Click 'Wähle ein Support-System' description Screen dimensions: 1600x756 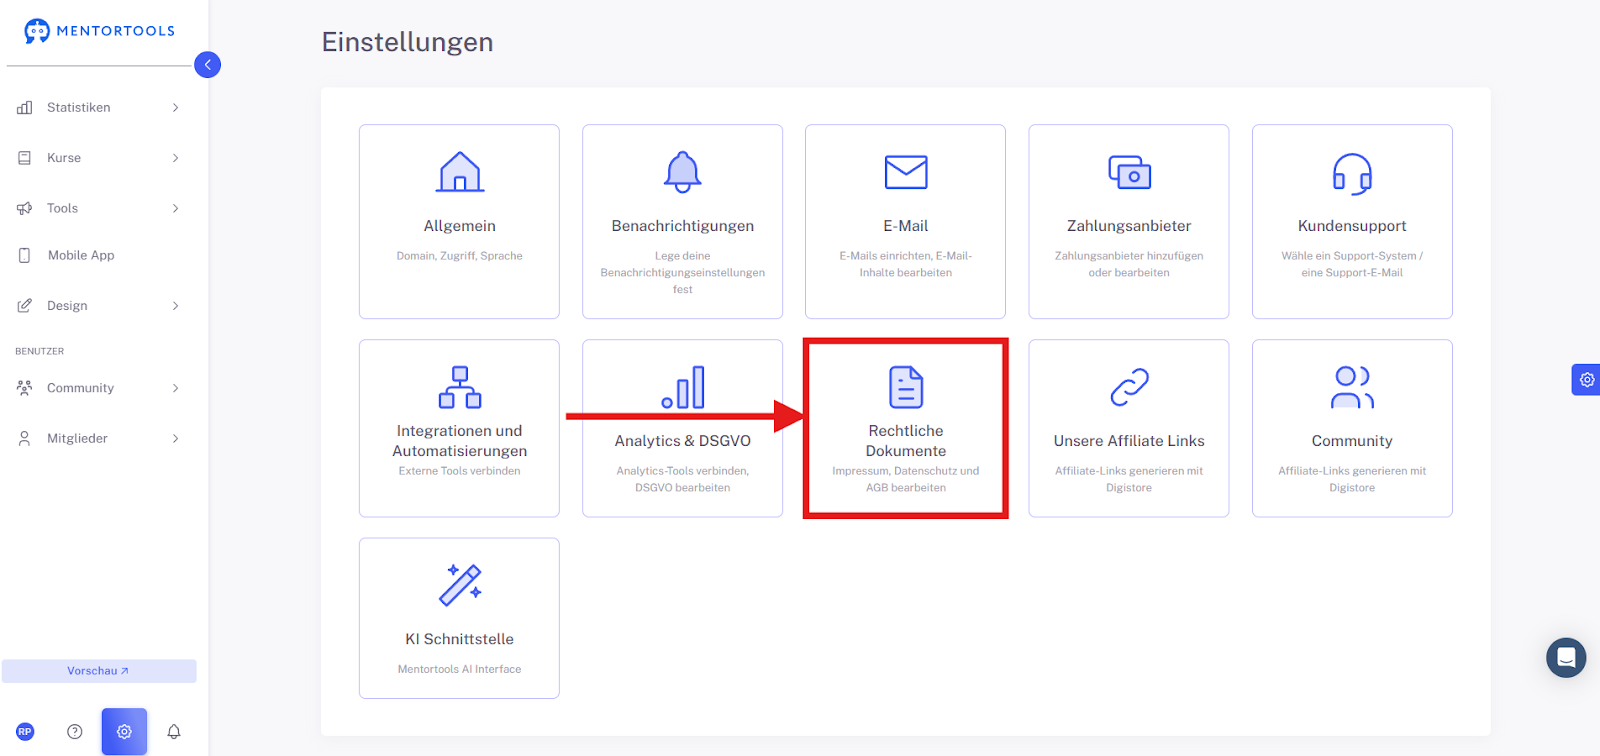(x=1352, y=264)
